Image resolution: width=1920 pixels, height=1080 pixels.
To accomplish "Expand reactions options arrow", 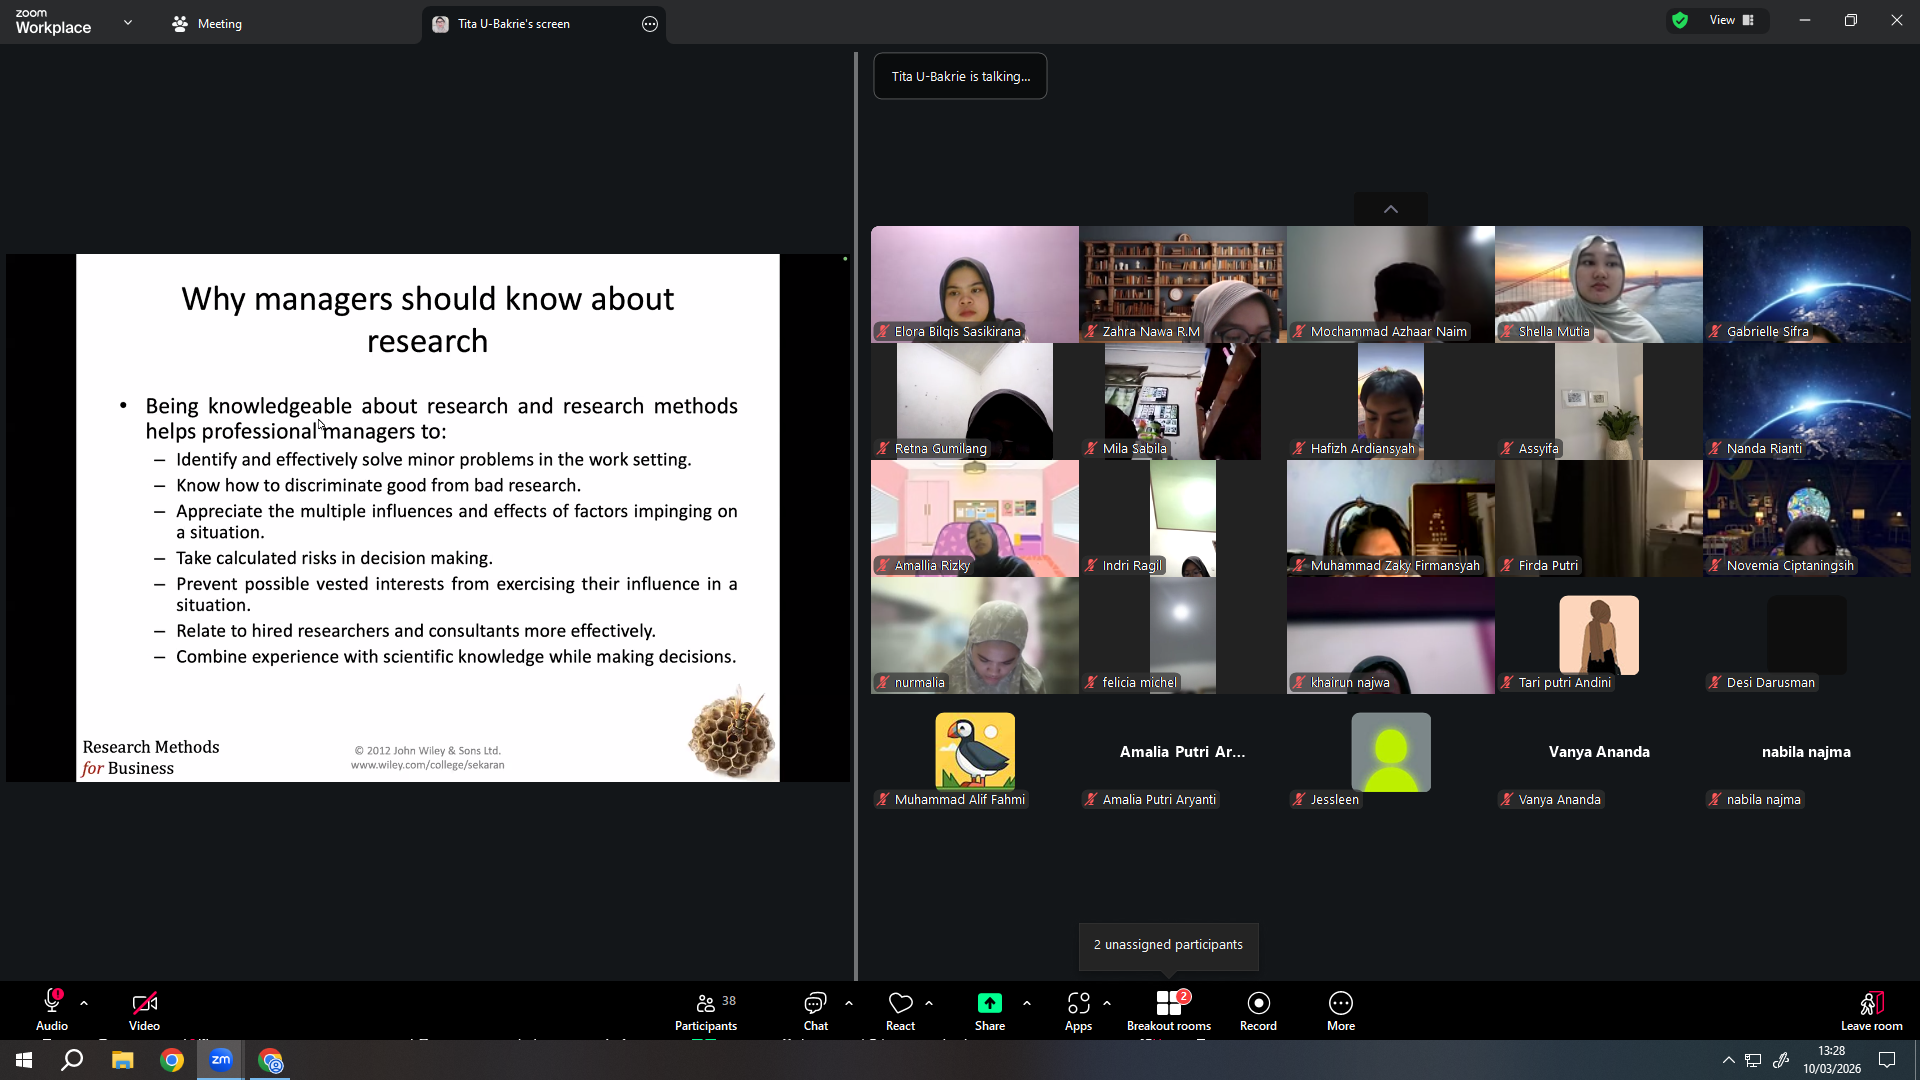I will pyautogui.click(x=929, y=1003).
